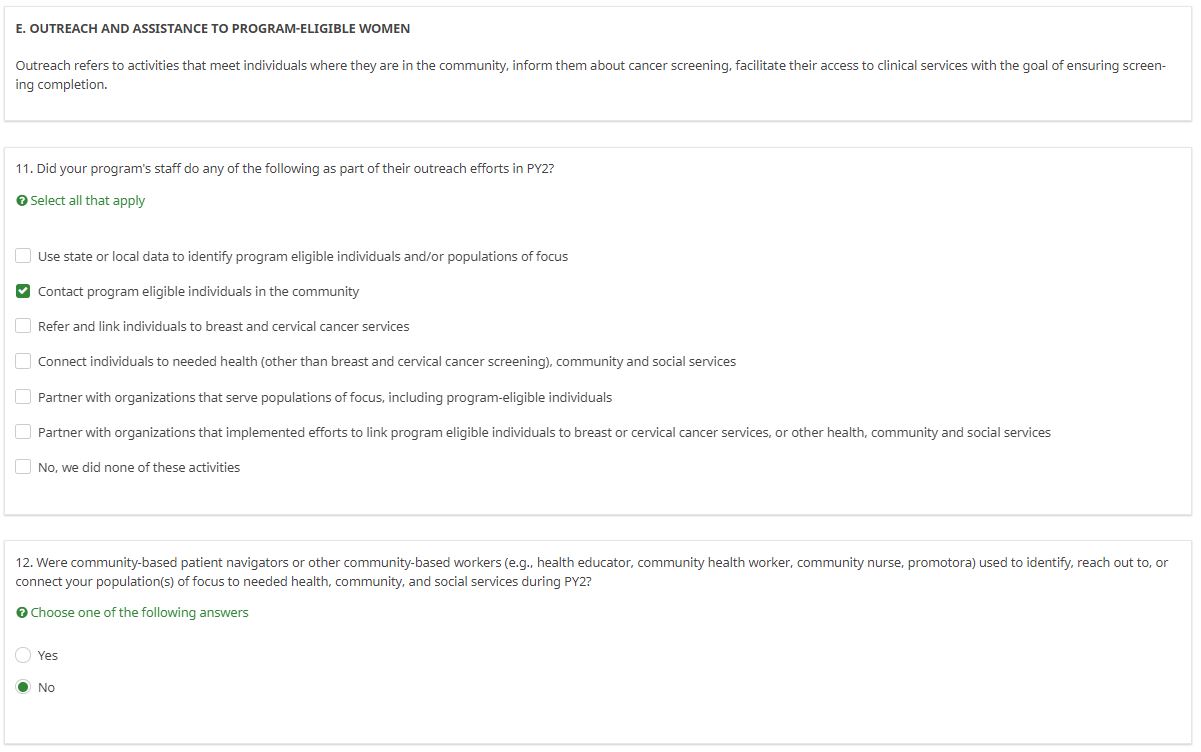This screenshot has height=752, width=1201.
Task: Tick 'Partner with organizations that serve populations of focus'
Action: coord(23,397)
